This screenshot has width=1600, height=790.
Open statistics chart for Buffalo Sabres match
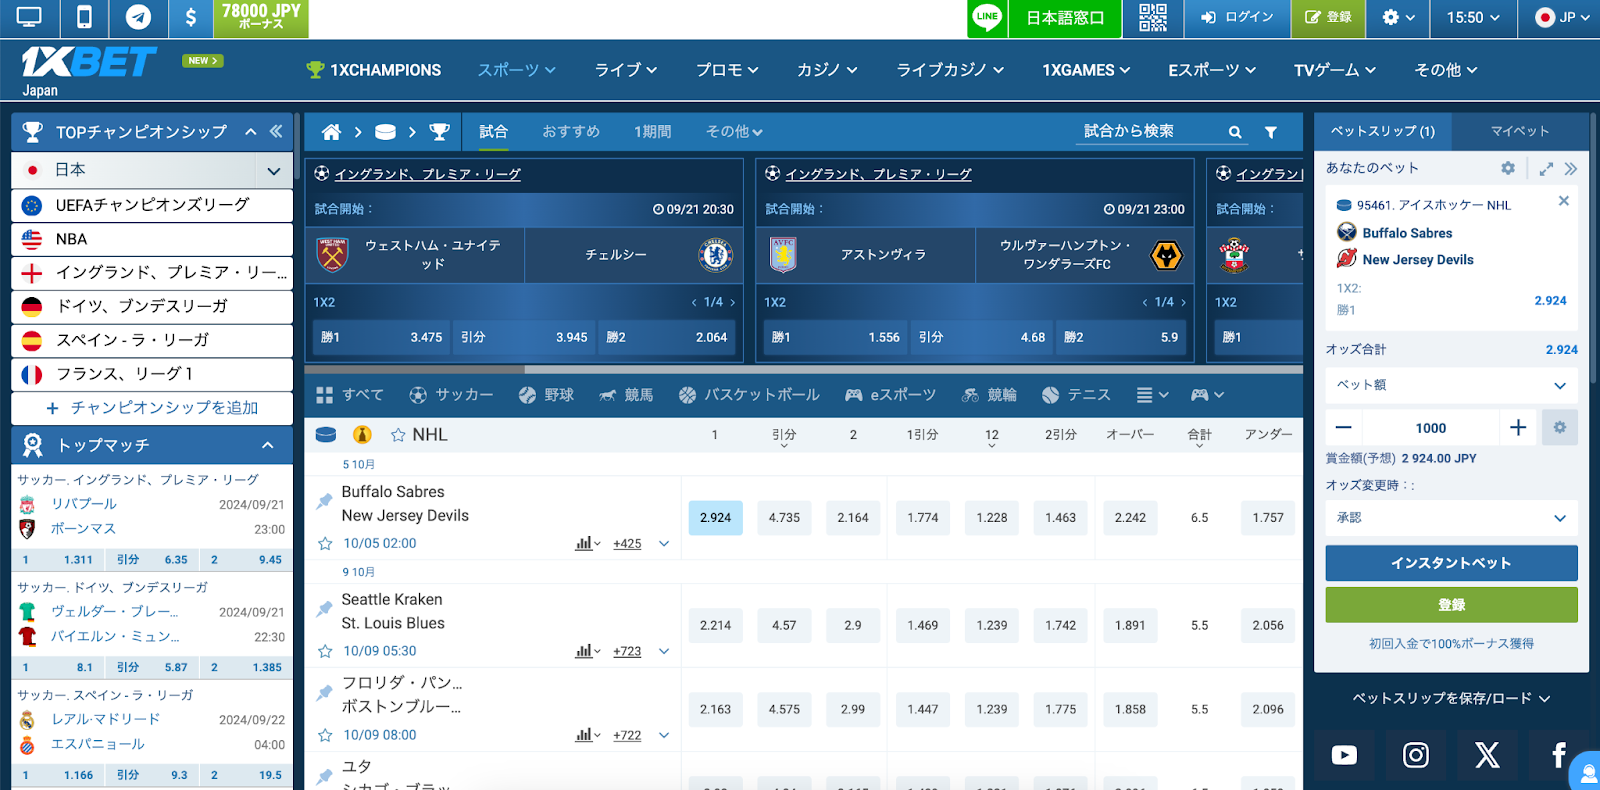click(588, 544)
